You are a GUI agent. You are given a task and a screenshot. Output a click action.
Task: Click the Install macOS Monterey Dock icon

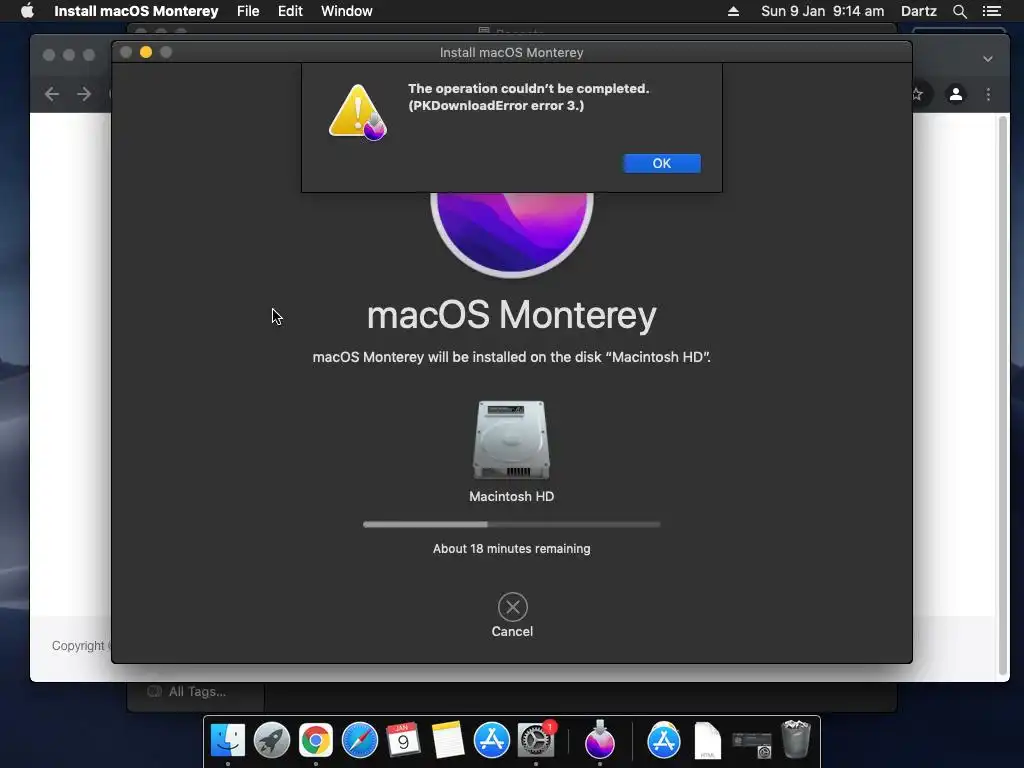(600, 740)
